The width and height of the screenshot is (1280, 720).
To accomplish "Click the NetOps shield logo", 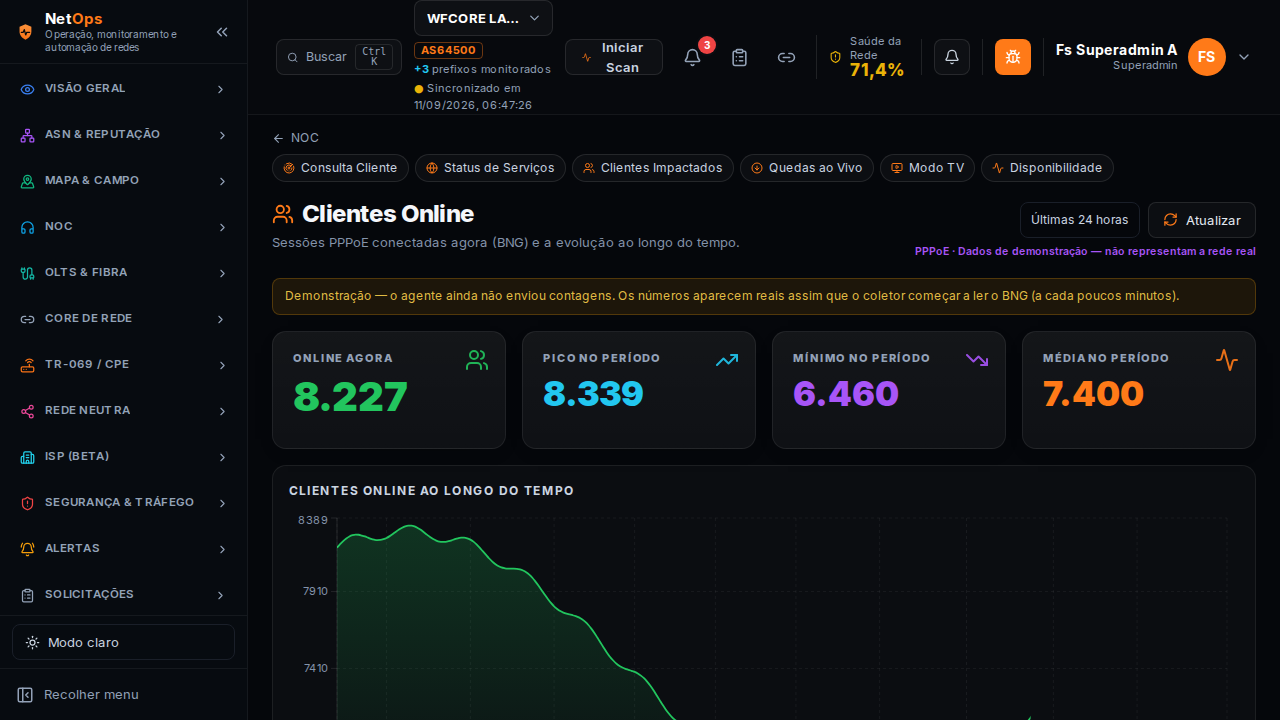I will pyautogui.click(x=26, y=32).
